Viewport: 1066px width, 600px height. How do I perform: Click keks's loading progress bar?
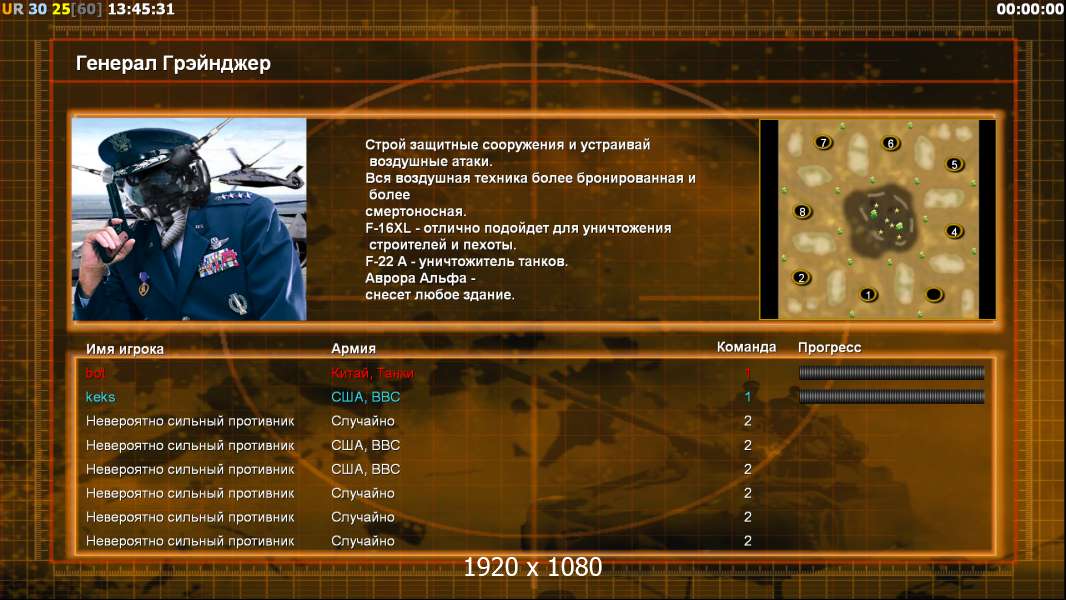[x=891, y=396]
